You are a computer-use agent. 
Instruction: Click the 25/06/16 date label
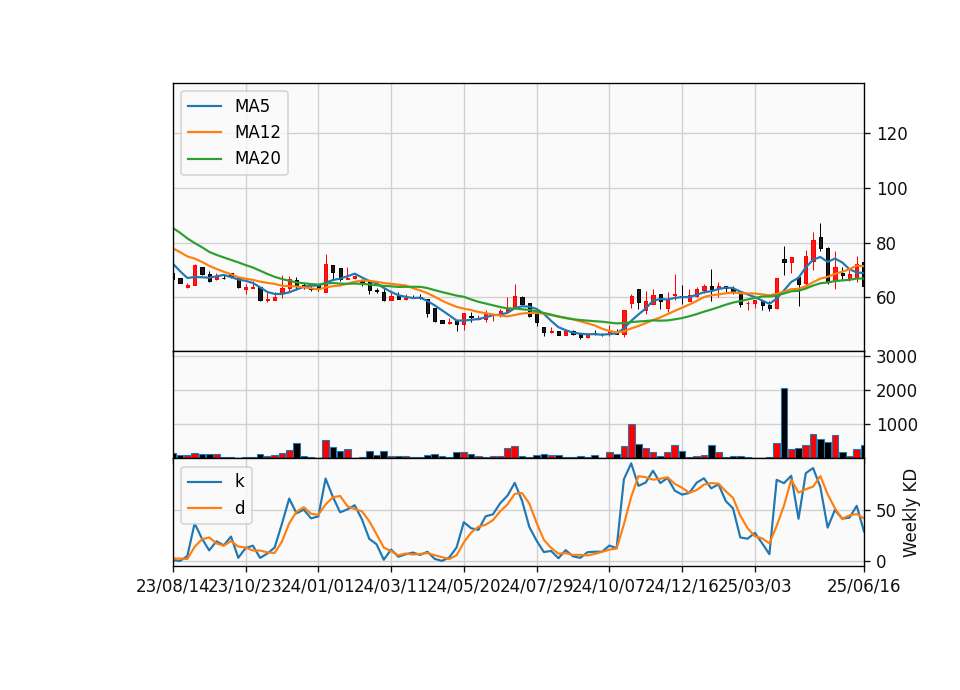pyautogui.click(x=863, y=587)
